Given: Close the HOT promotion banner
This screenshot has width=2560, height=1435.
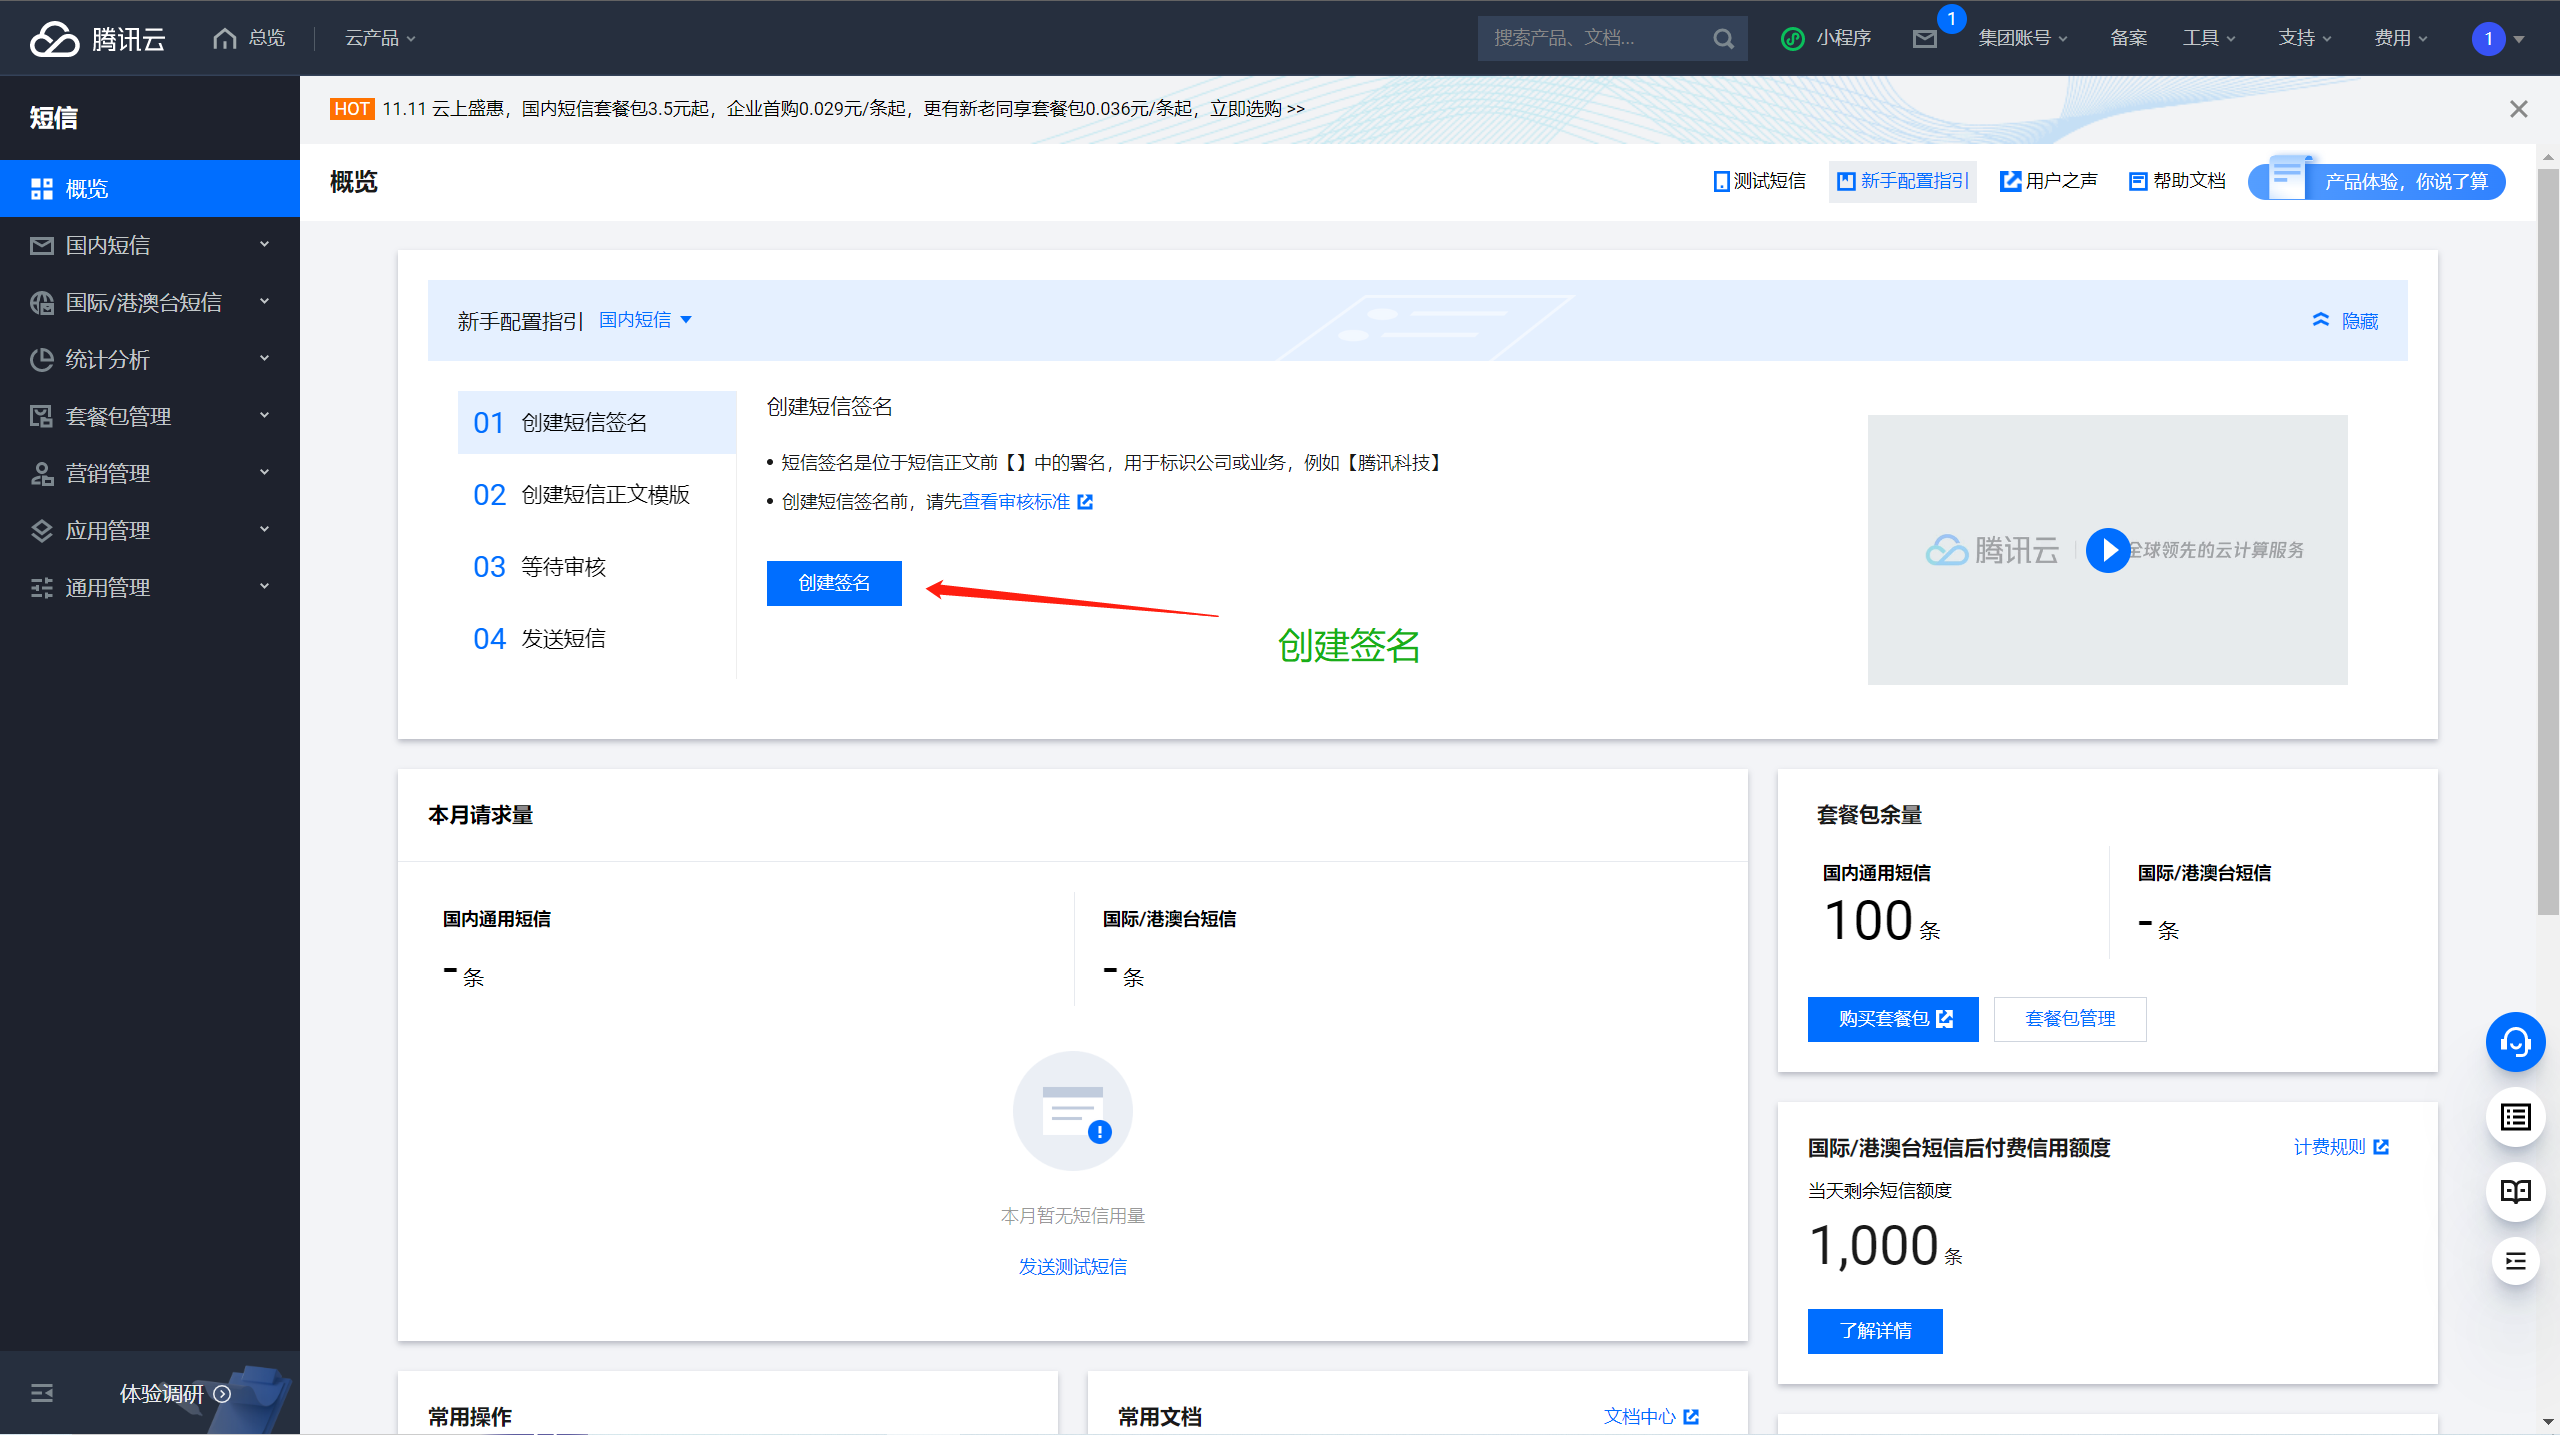Looking at the screenshot, I should pos(2518,109).
